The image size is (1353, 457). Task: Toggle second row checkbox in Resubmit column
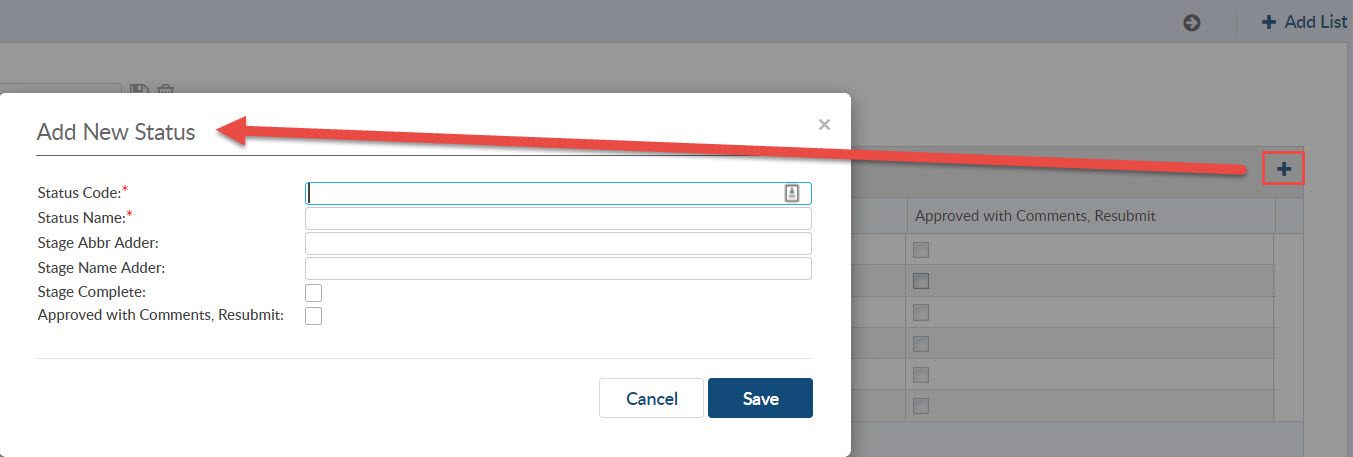921,281
